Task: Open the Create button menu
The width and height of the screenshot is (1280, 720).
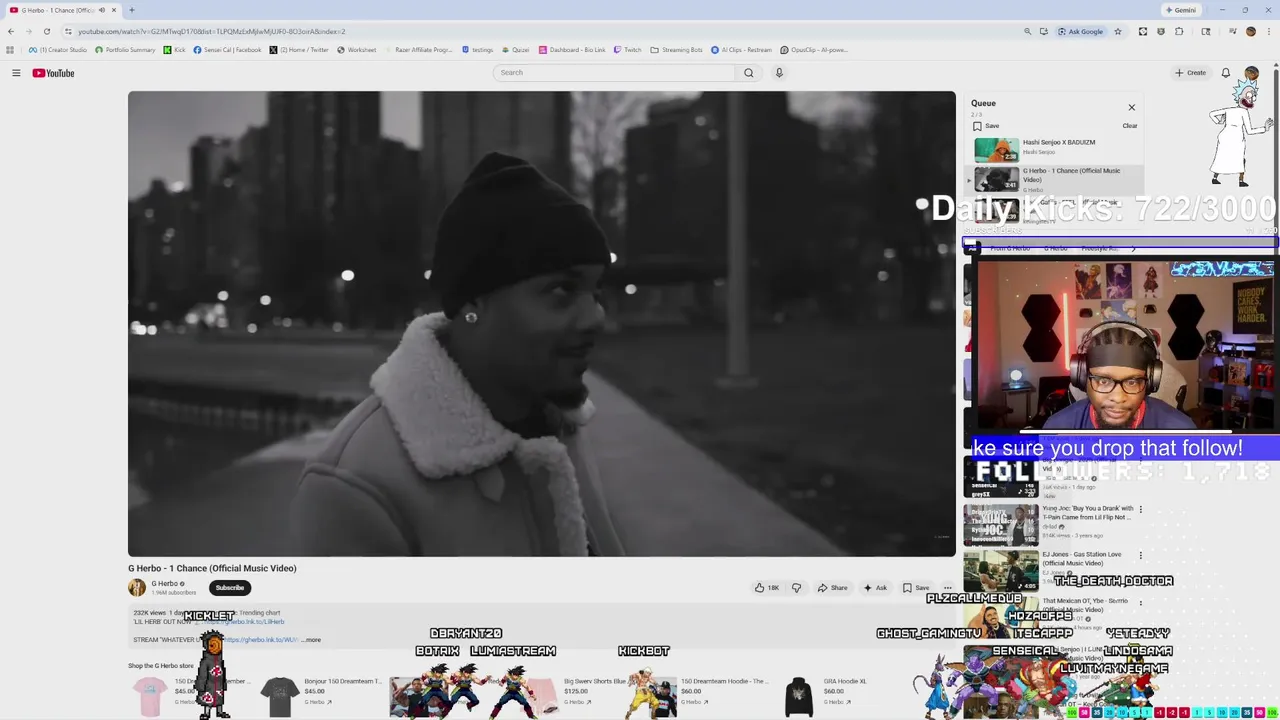Action: (1190, 73)
